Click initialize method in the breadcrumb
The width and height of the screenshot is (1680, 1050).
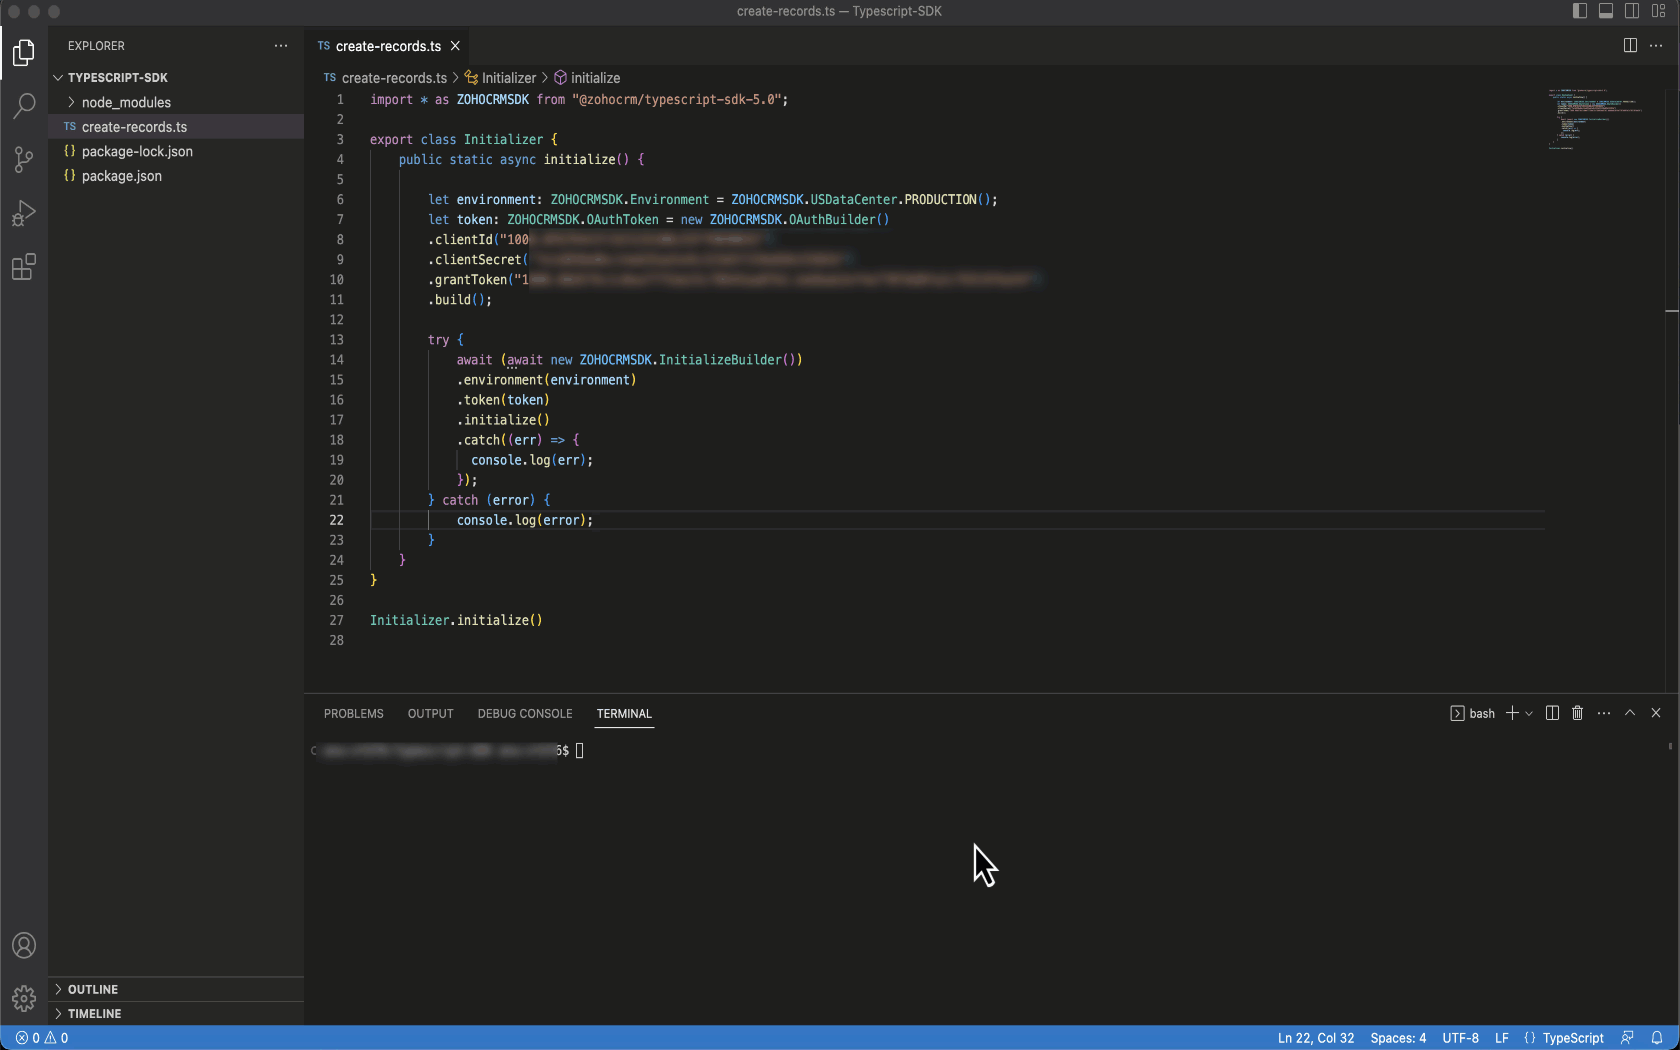coord(587,78)
